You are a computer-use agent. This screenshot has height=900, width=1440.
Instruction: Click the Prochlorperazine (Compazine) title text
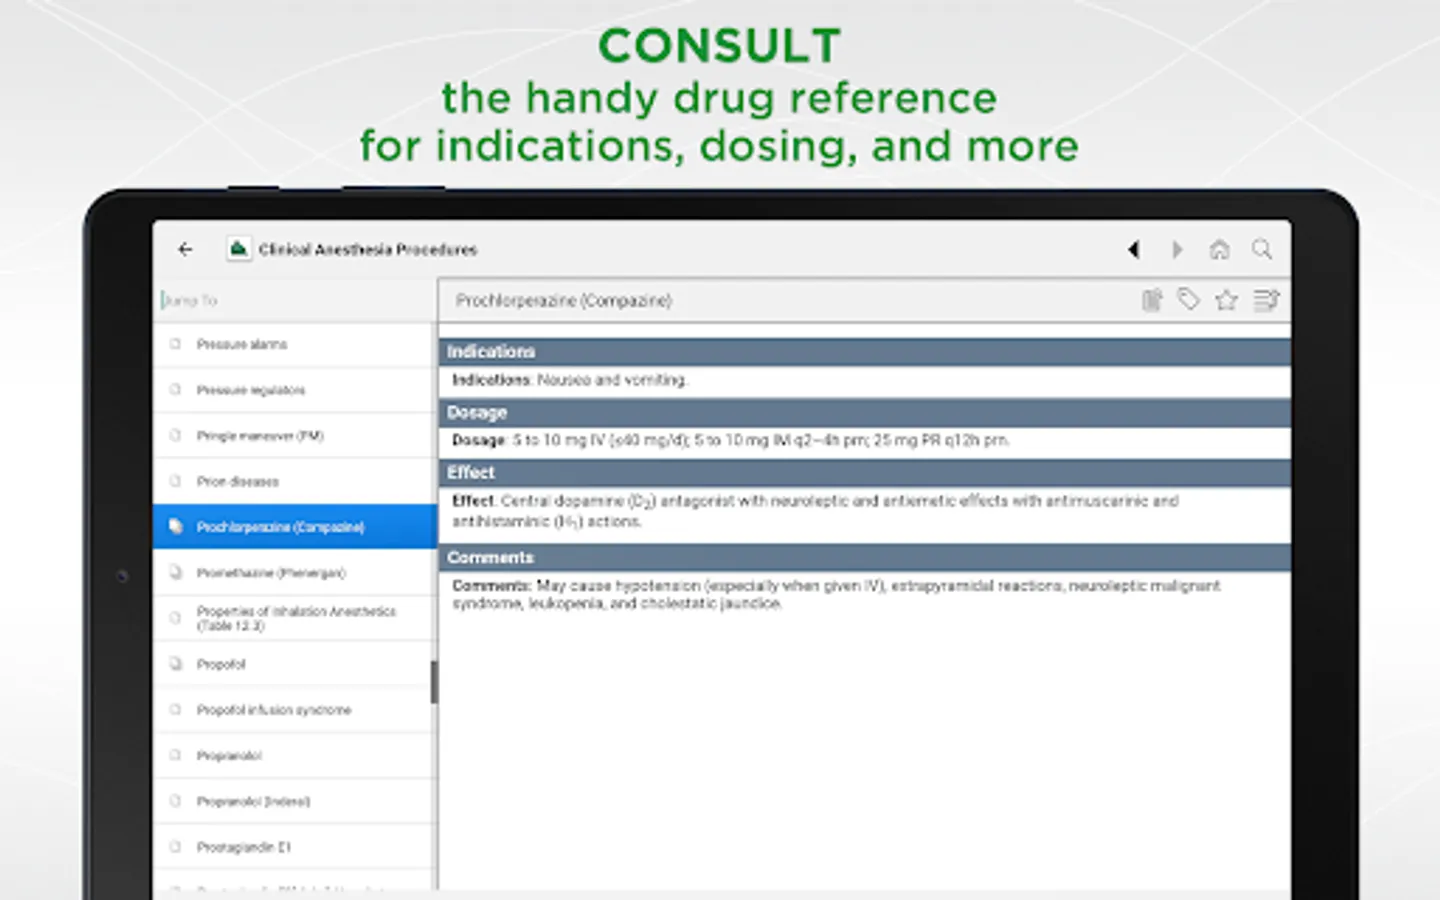(564, 300)
